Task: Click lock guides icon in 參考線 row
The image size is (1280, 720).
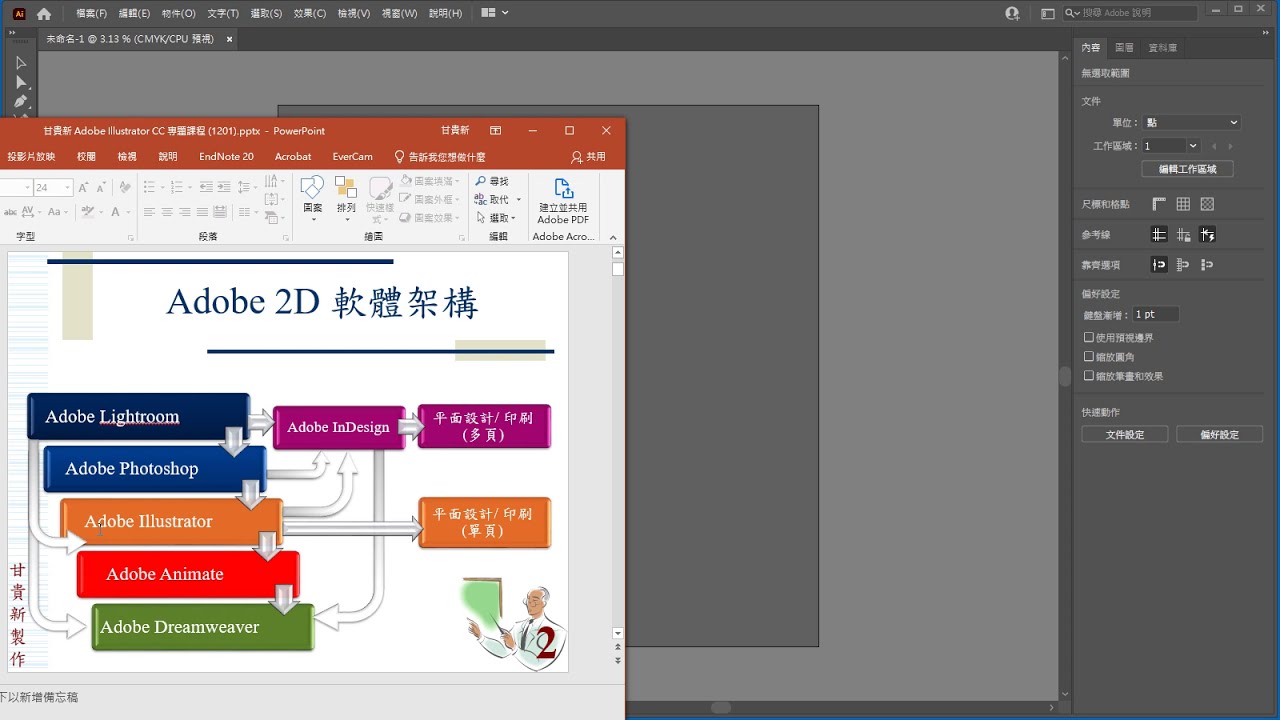Action: (1183, 235)
